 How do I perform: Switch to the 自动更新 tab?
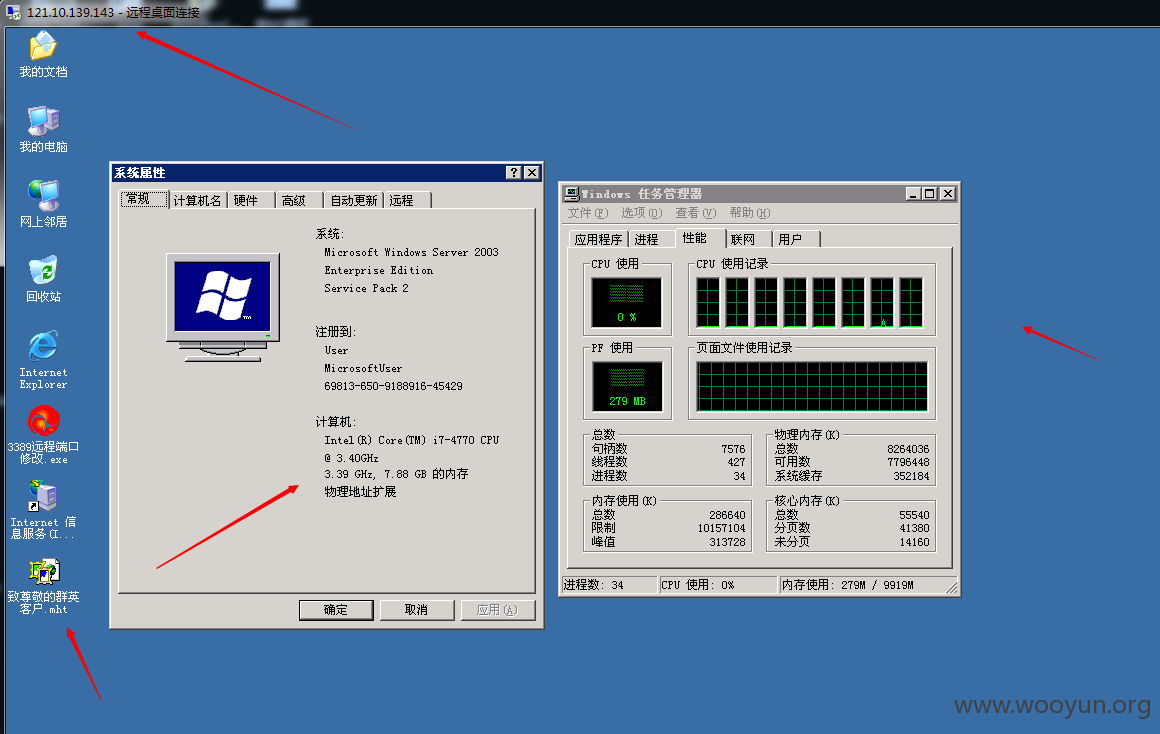coord(354,201)
